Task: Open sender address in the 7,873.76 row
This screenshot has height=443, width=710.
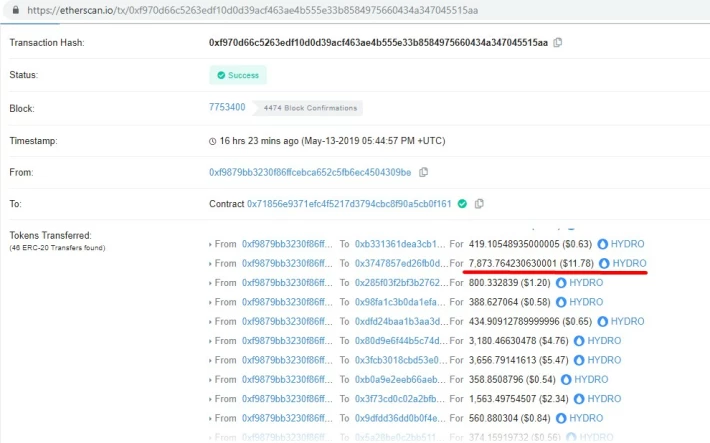Action: coord(287,263)
